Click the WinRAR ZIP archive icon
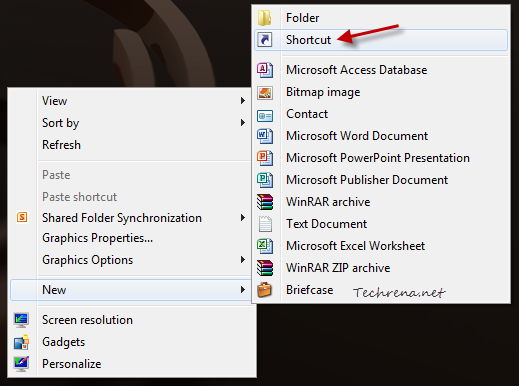Image resolution: width=519 pixels, height=386 pixels. click(x=265, y=268)
